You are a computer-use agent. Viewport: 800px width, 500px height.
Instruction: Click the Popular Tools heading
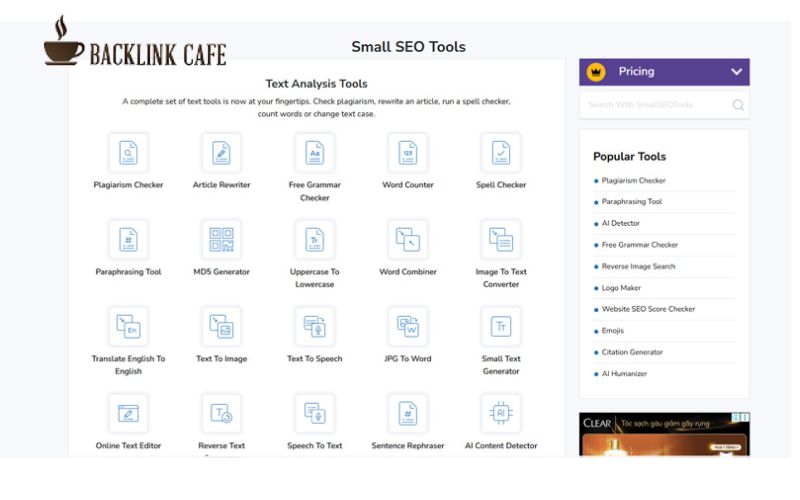point(629,157)
